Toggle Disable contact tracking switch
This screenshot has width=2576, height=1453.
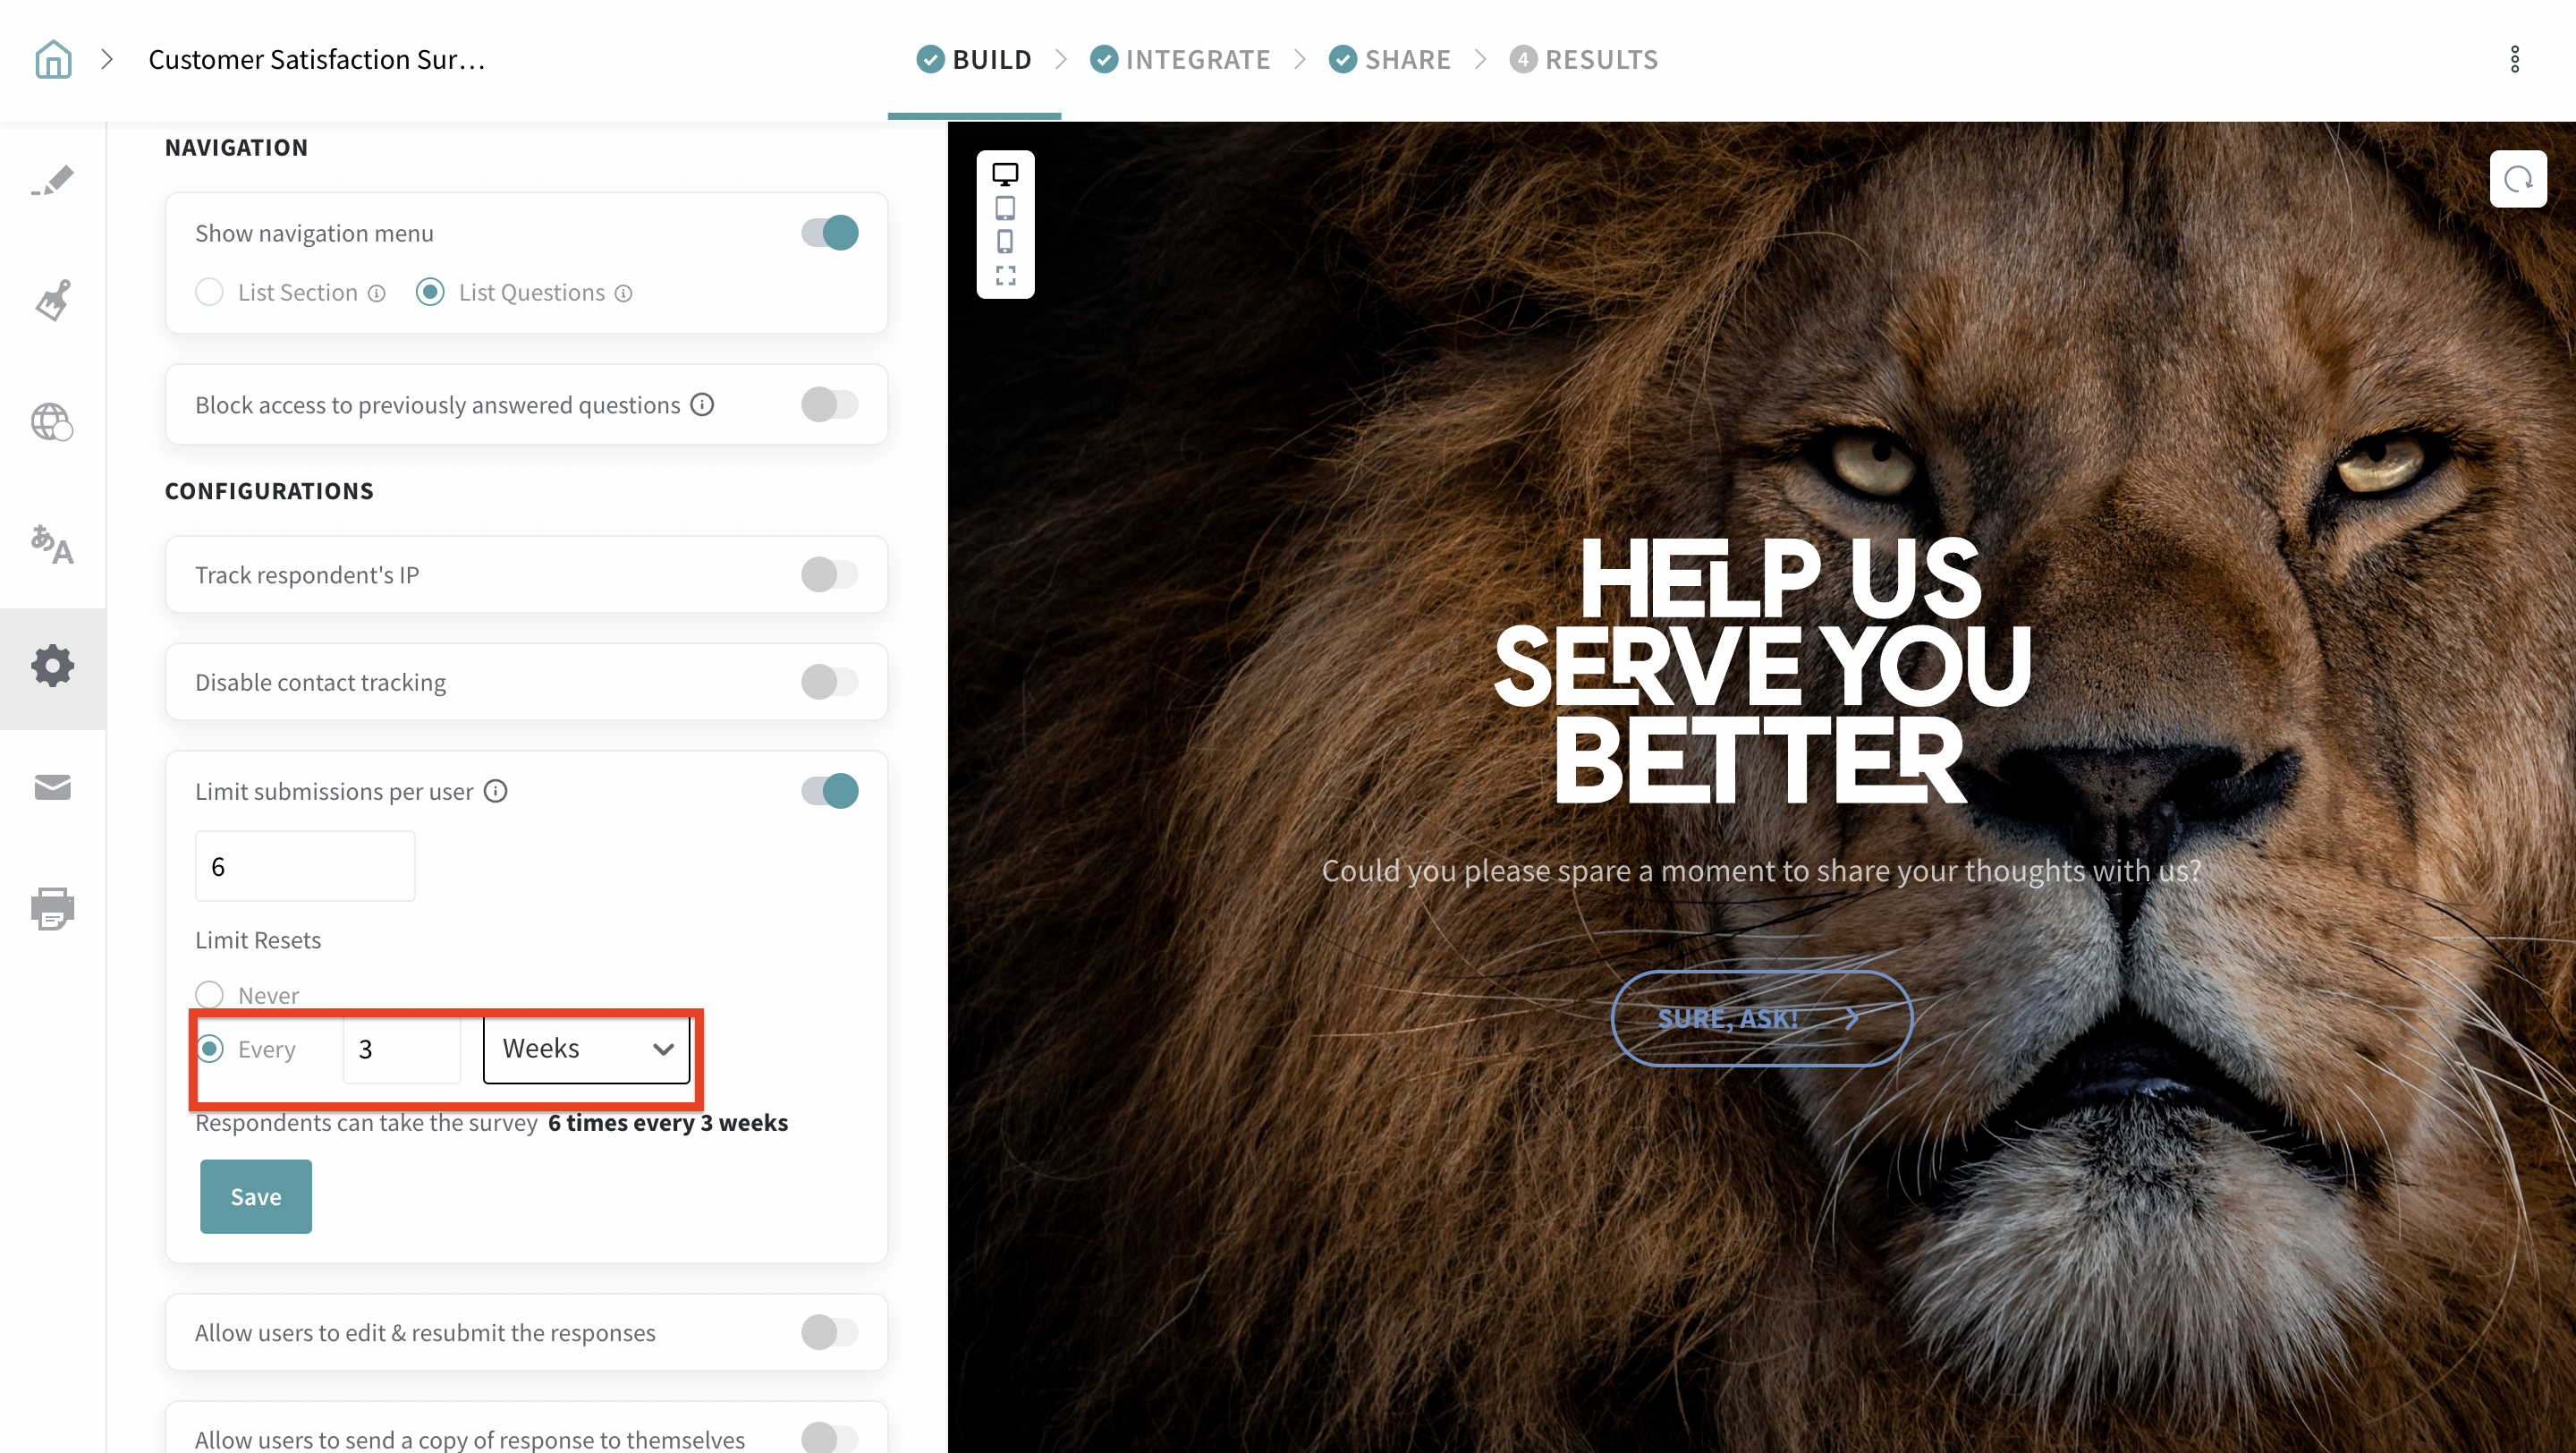coord(829,682)
